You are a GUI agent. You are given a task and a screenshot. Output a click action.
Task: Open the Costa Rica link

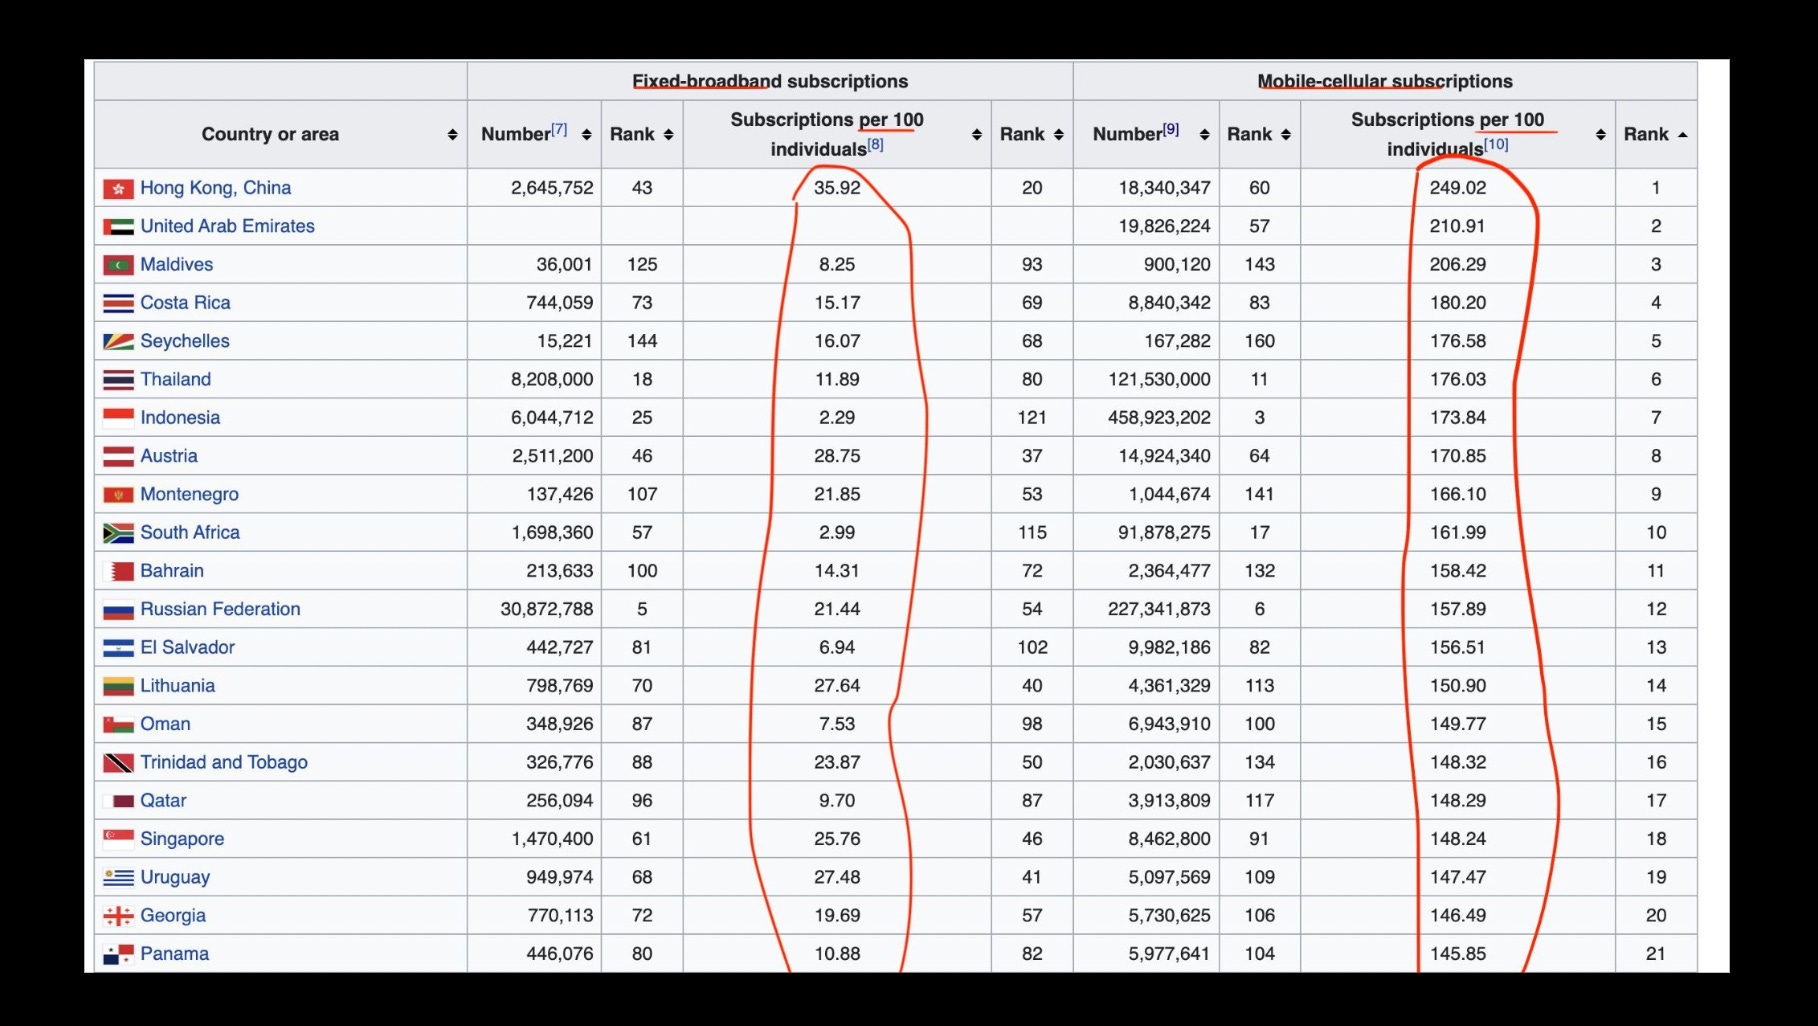185,303
